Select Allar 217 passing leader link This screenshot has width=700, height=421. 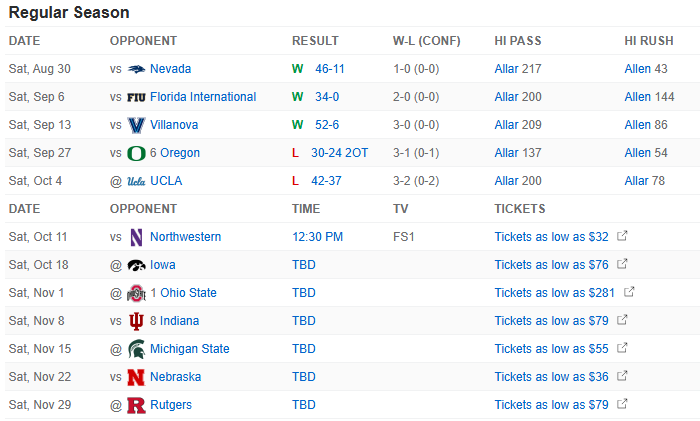coord(517,69)
